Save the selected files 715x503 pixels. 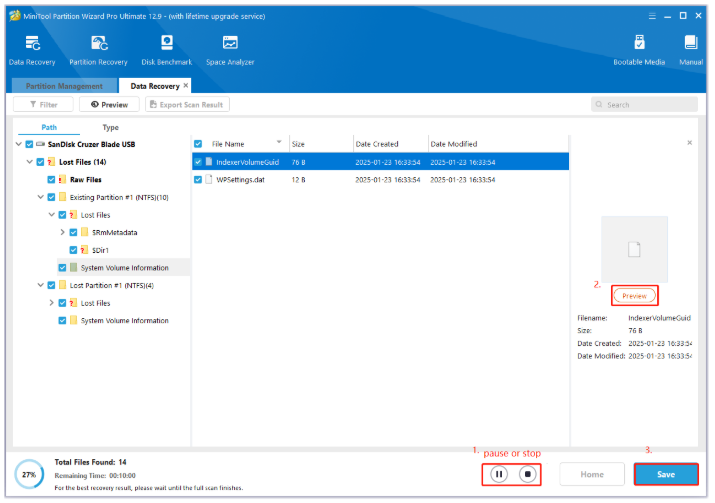(666, 474)
